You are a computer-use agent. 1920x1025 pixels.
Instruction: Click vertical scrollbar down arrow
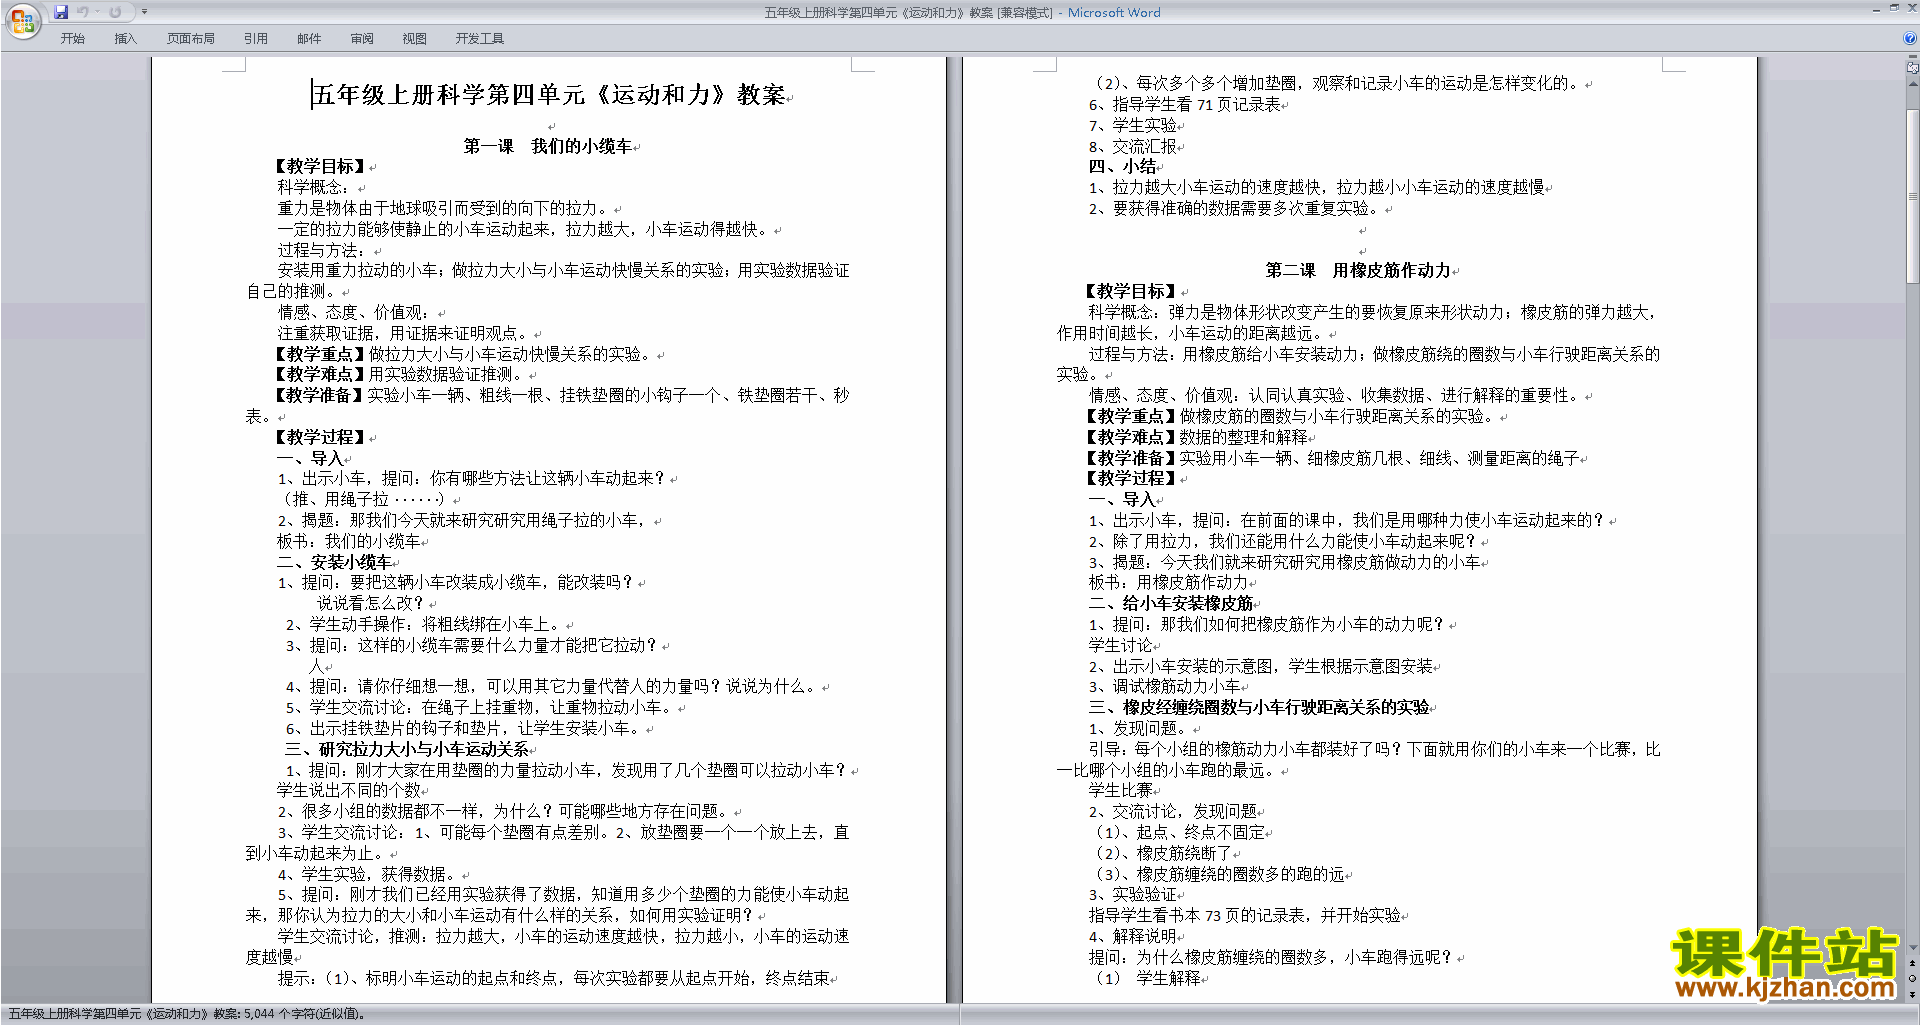click(1913, 948)
